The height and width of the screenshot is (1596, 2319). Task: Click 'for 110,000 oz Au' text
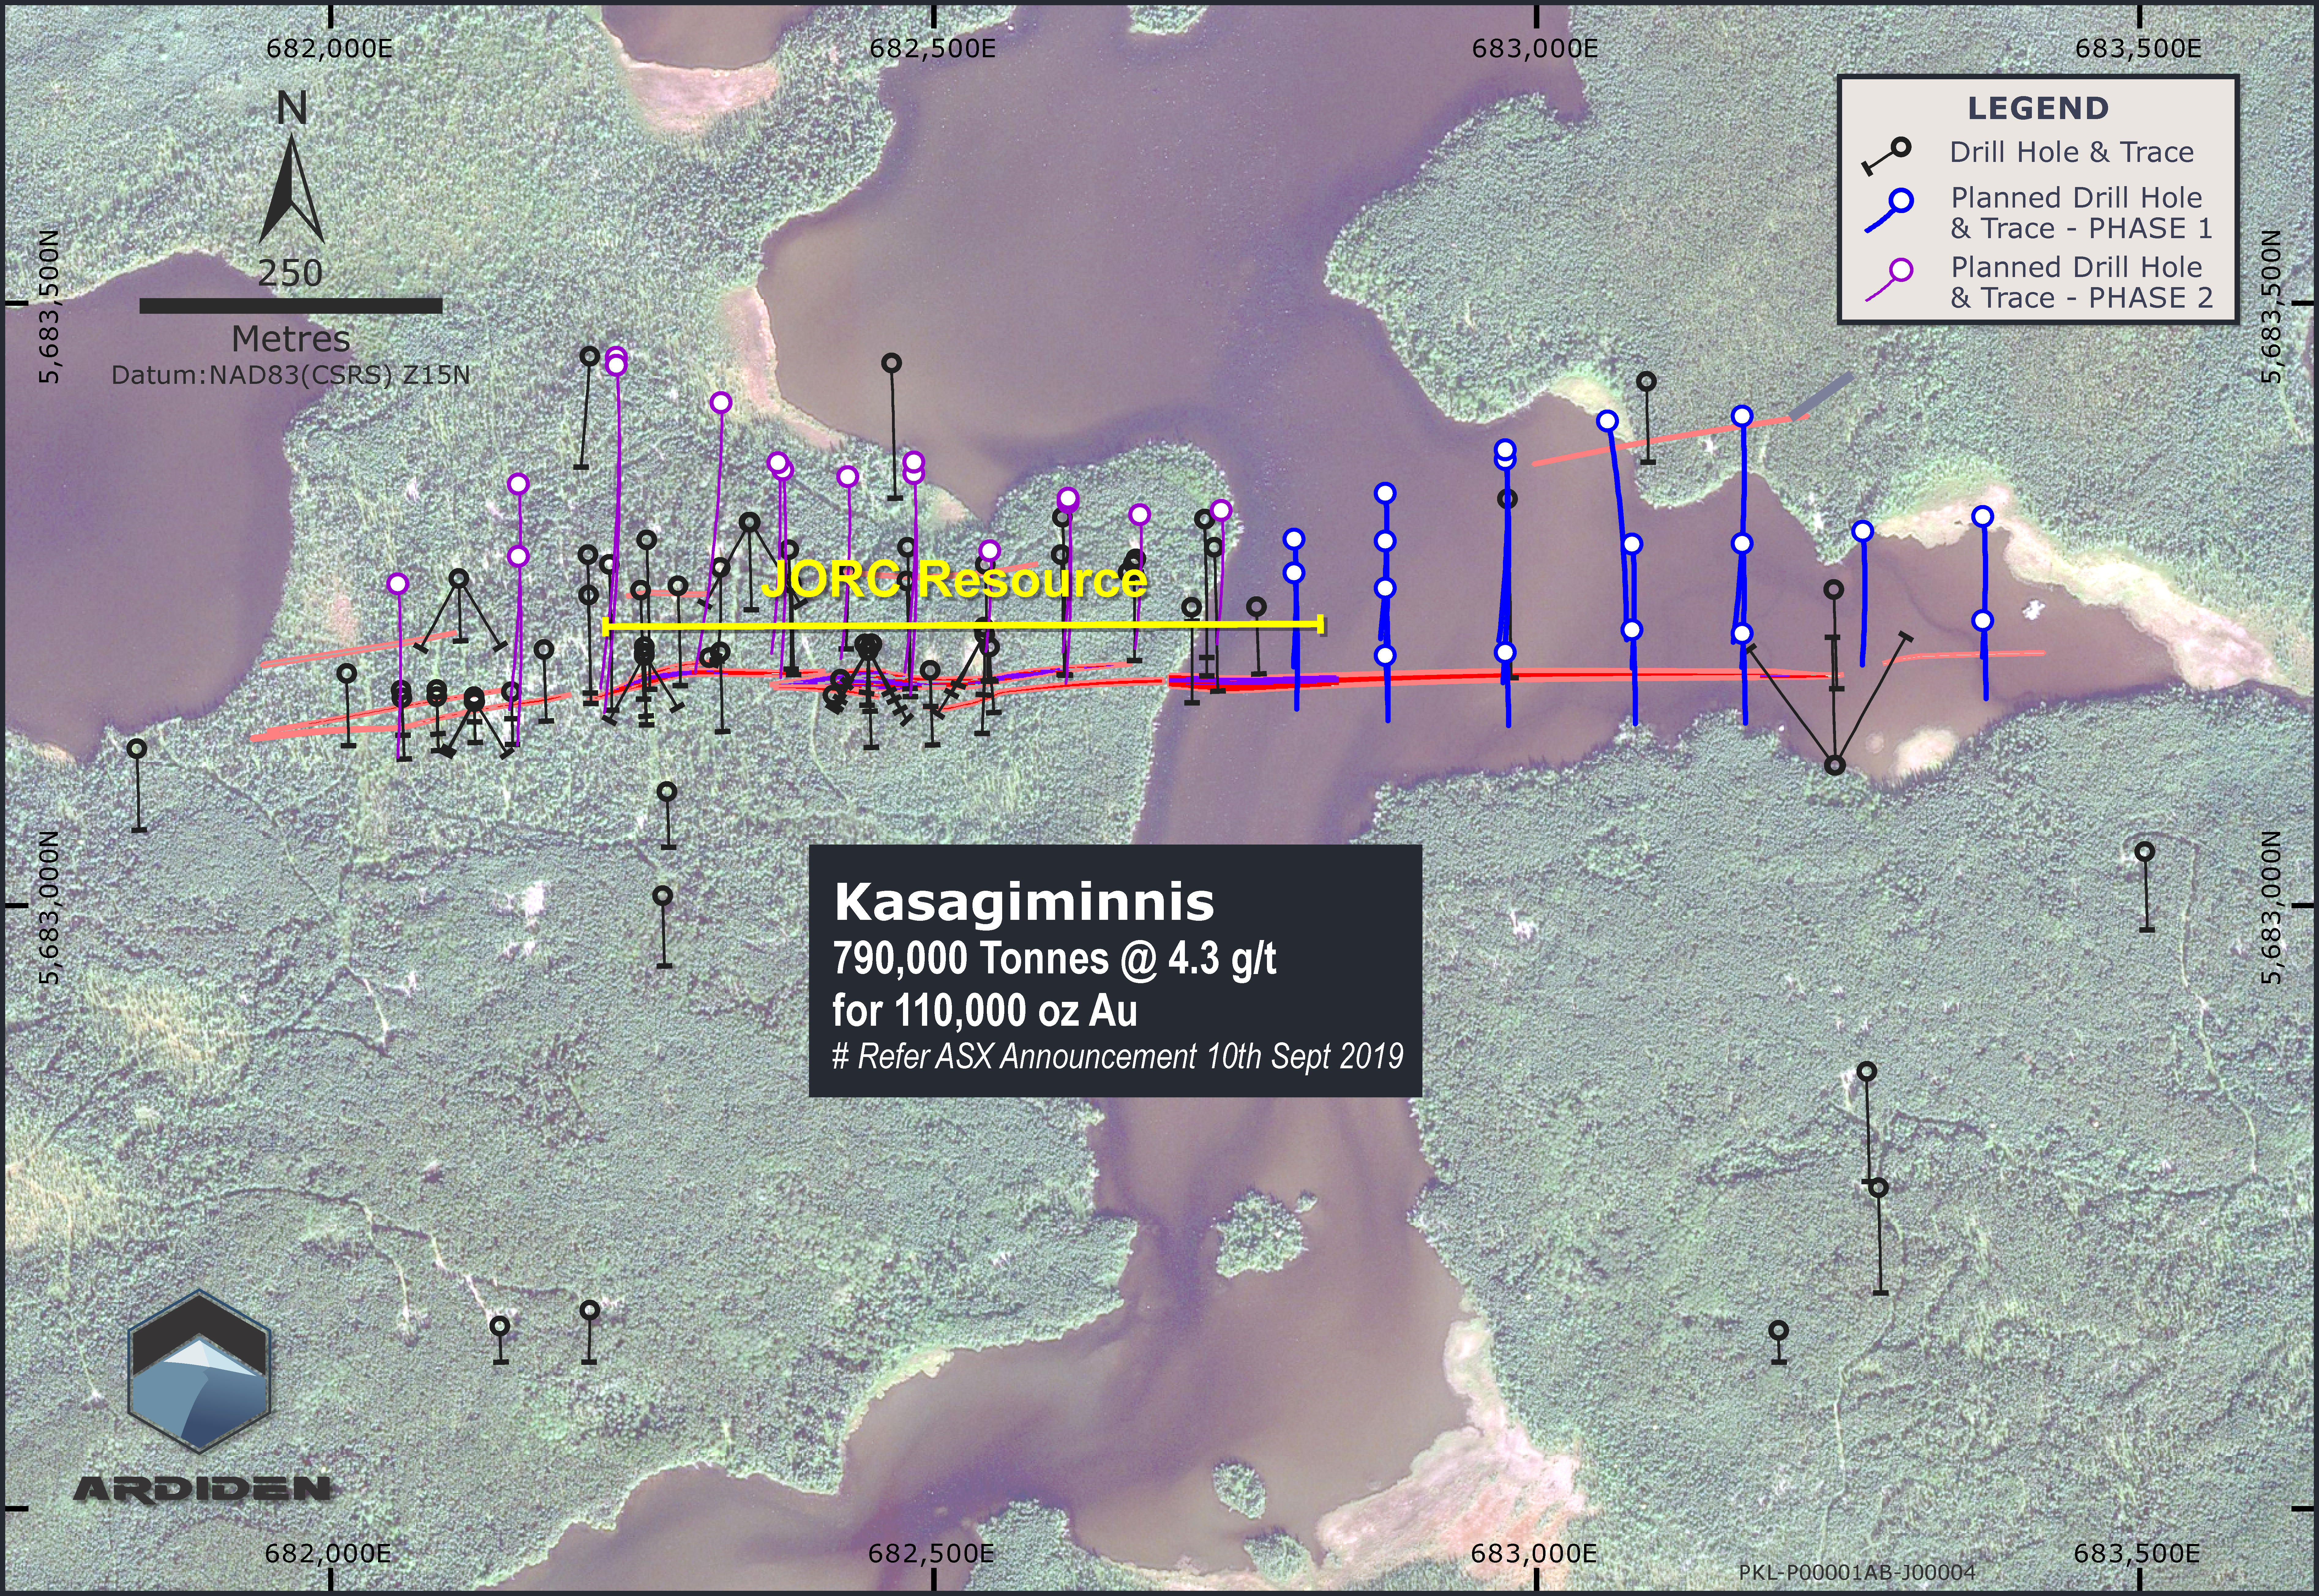(x=985, y=1011)
